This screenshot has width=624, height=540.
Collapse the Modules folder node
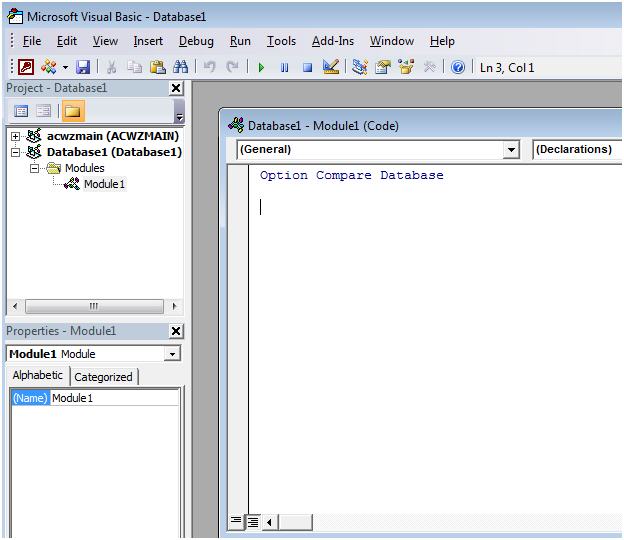(x=35, y=169)
